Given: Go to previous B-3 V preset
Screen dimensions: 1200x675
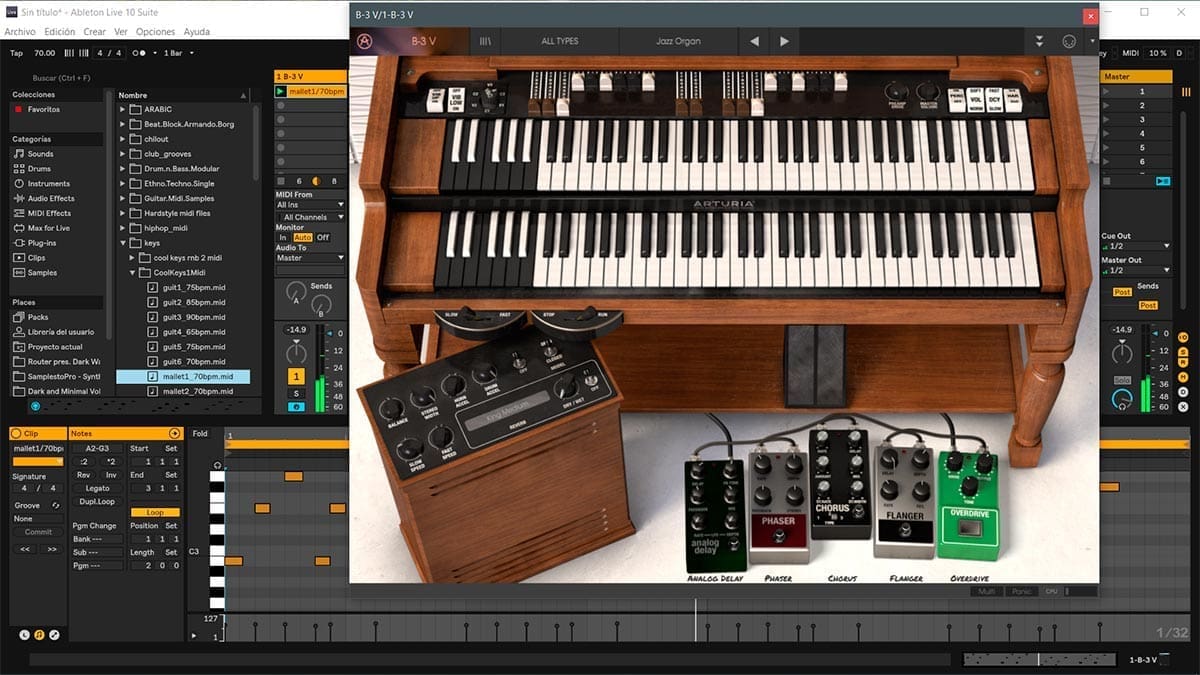Looking at the screenshot, I should 754,41.
